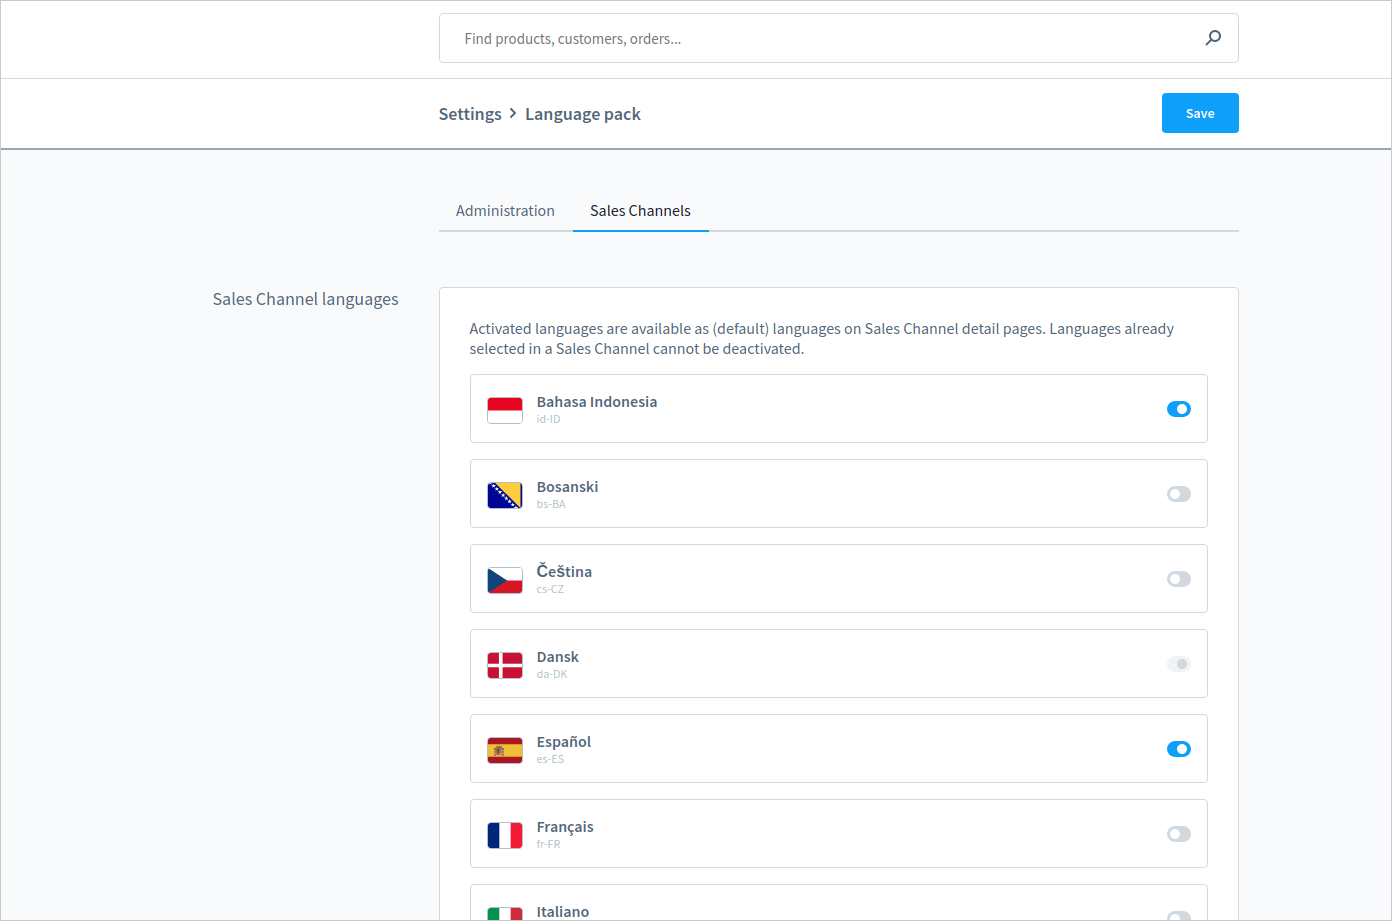The image size is (1392, 921).
Task: Enable the Čeština language toggle
Action: 1179,579
